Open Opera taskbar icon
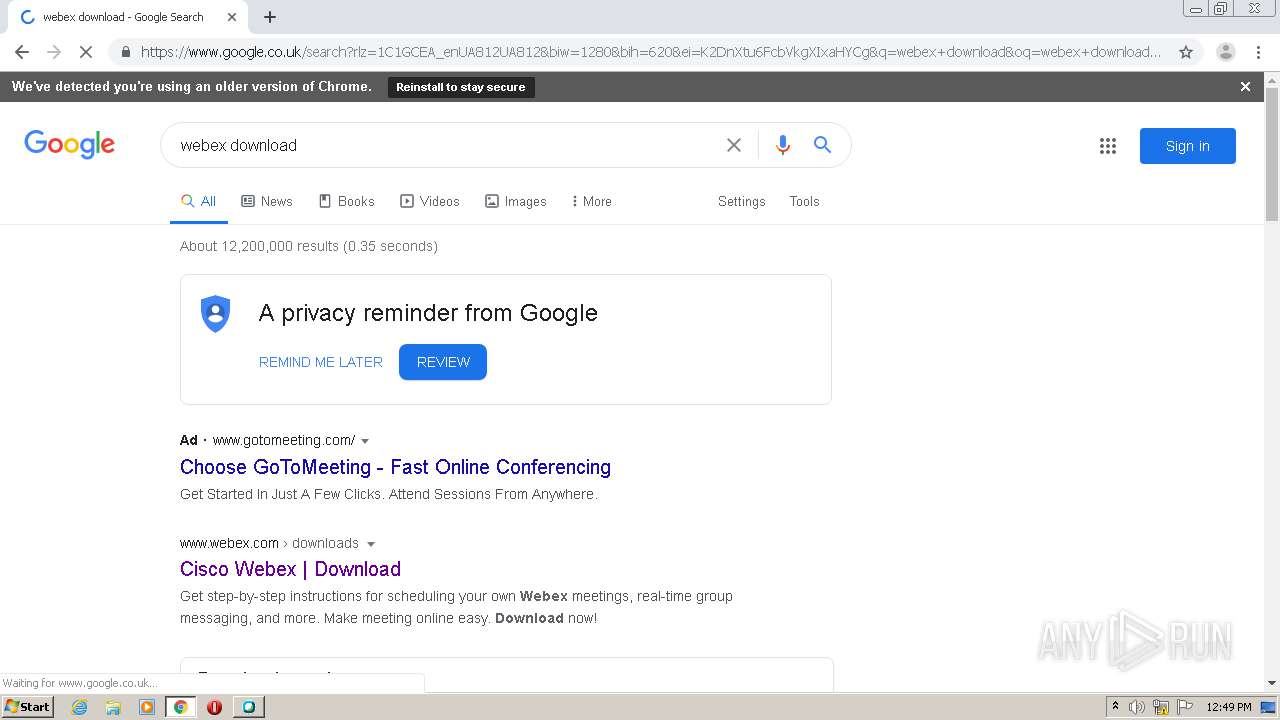Image resolution: width=1280 pixels, height=720 pixels. pos(214,707)
